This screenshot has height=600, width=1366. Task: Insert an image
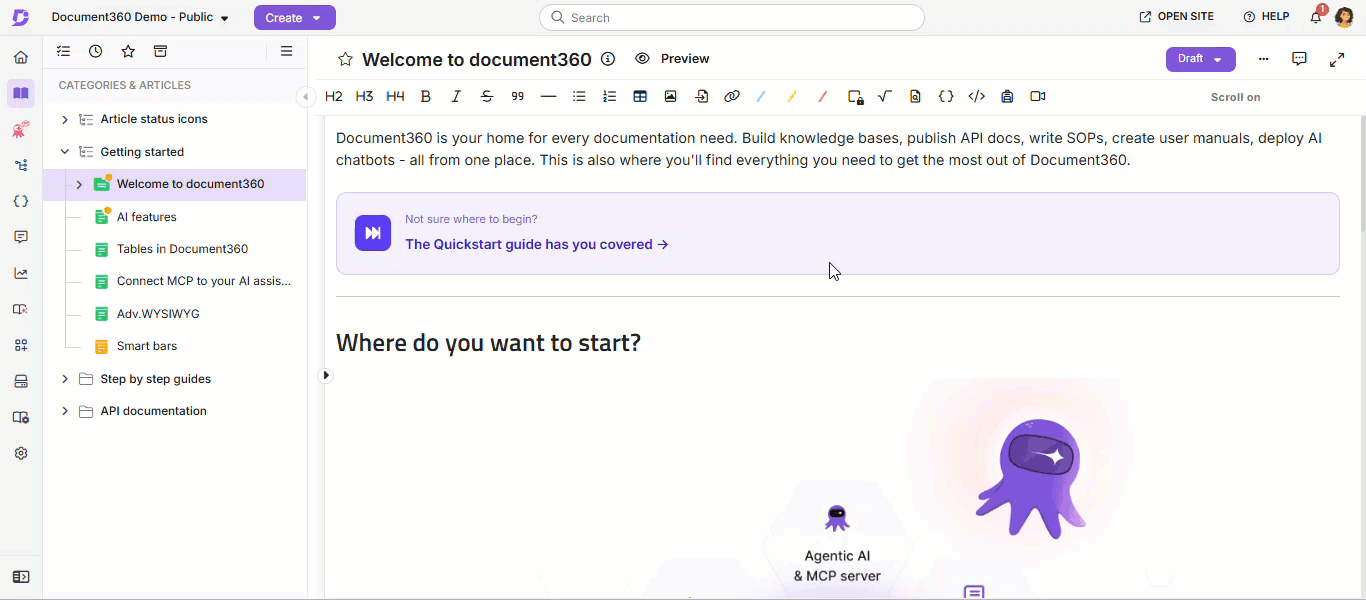point(670,97)
